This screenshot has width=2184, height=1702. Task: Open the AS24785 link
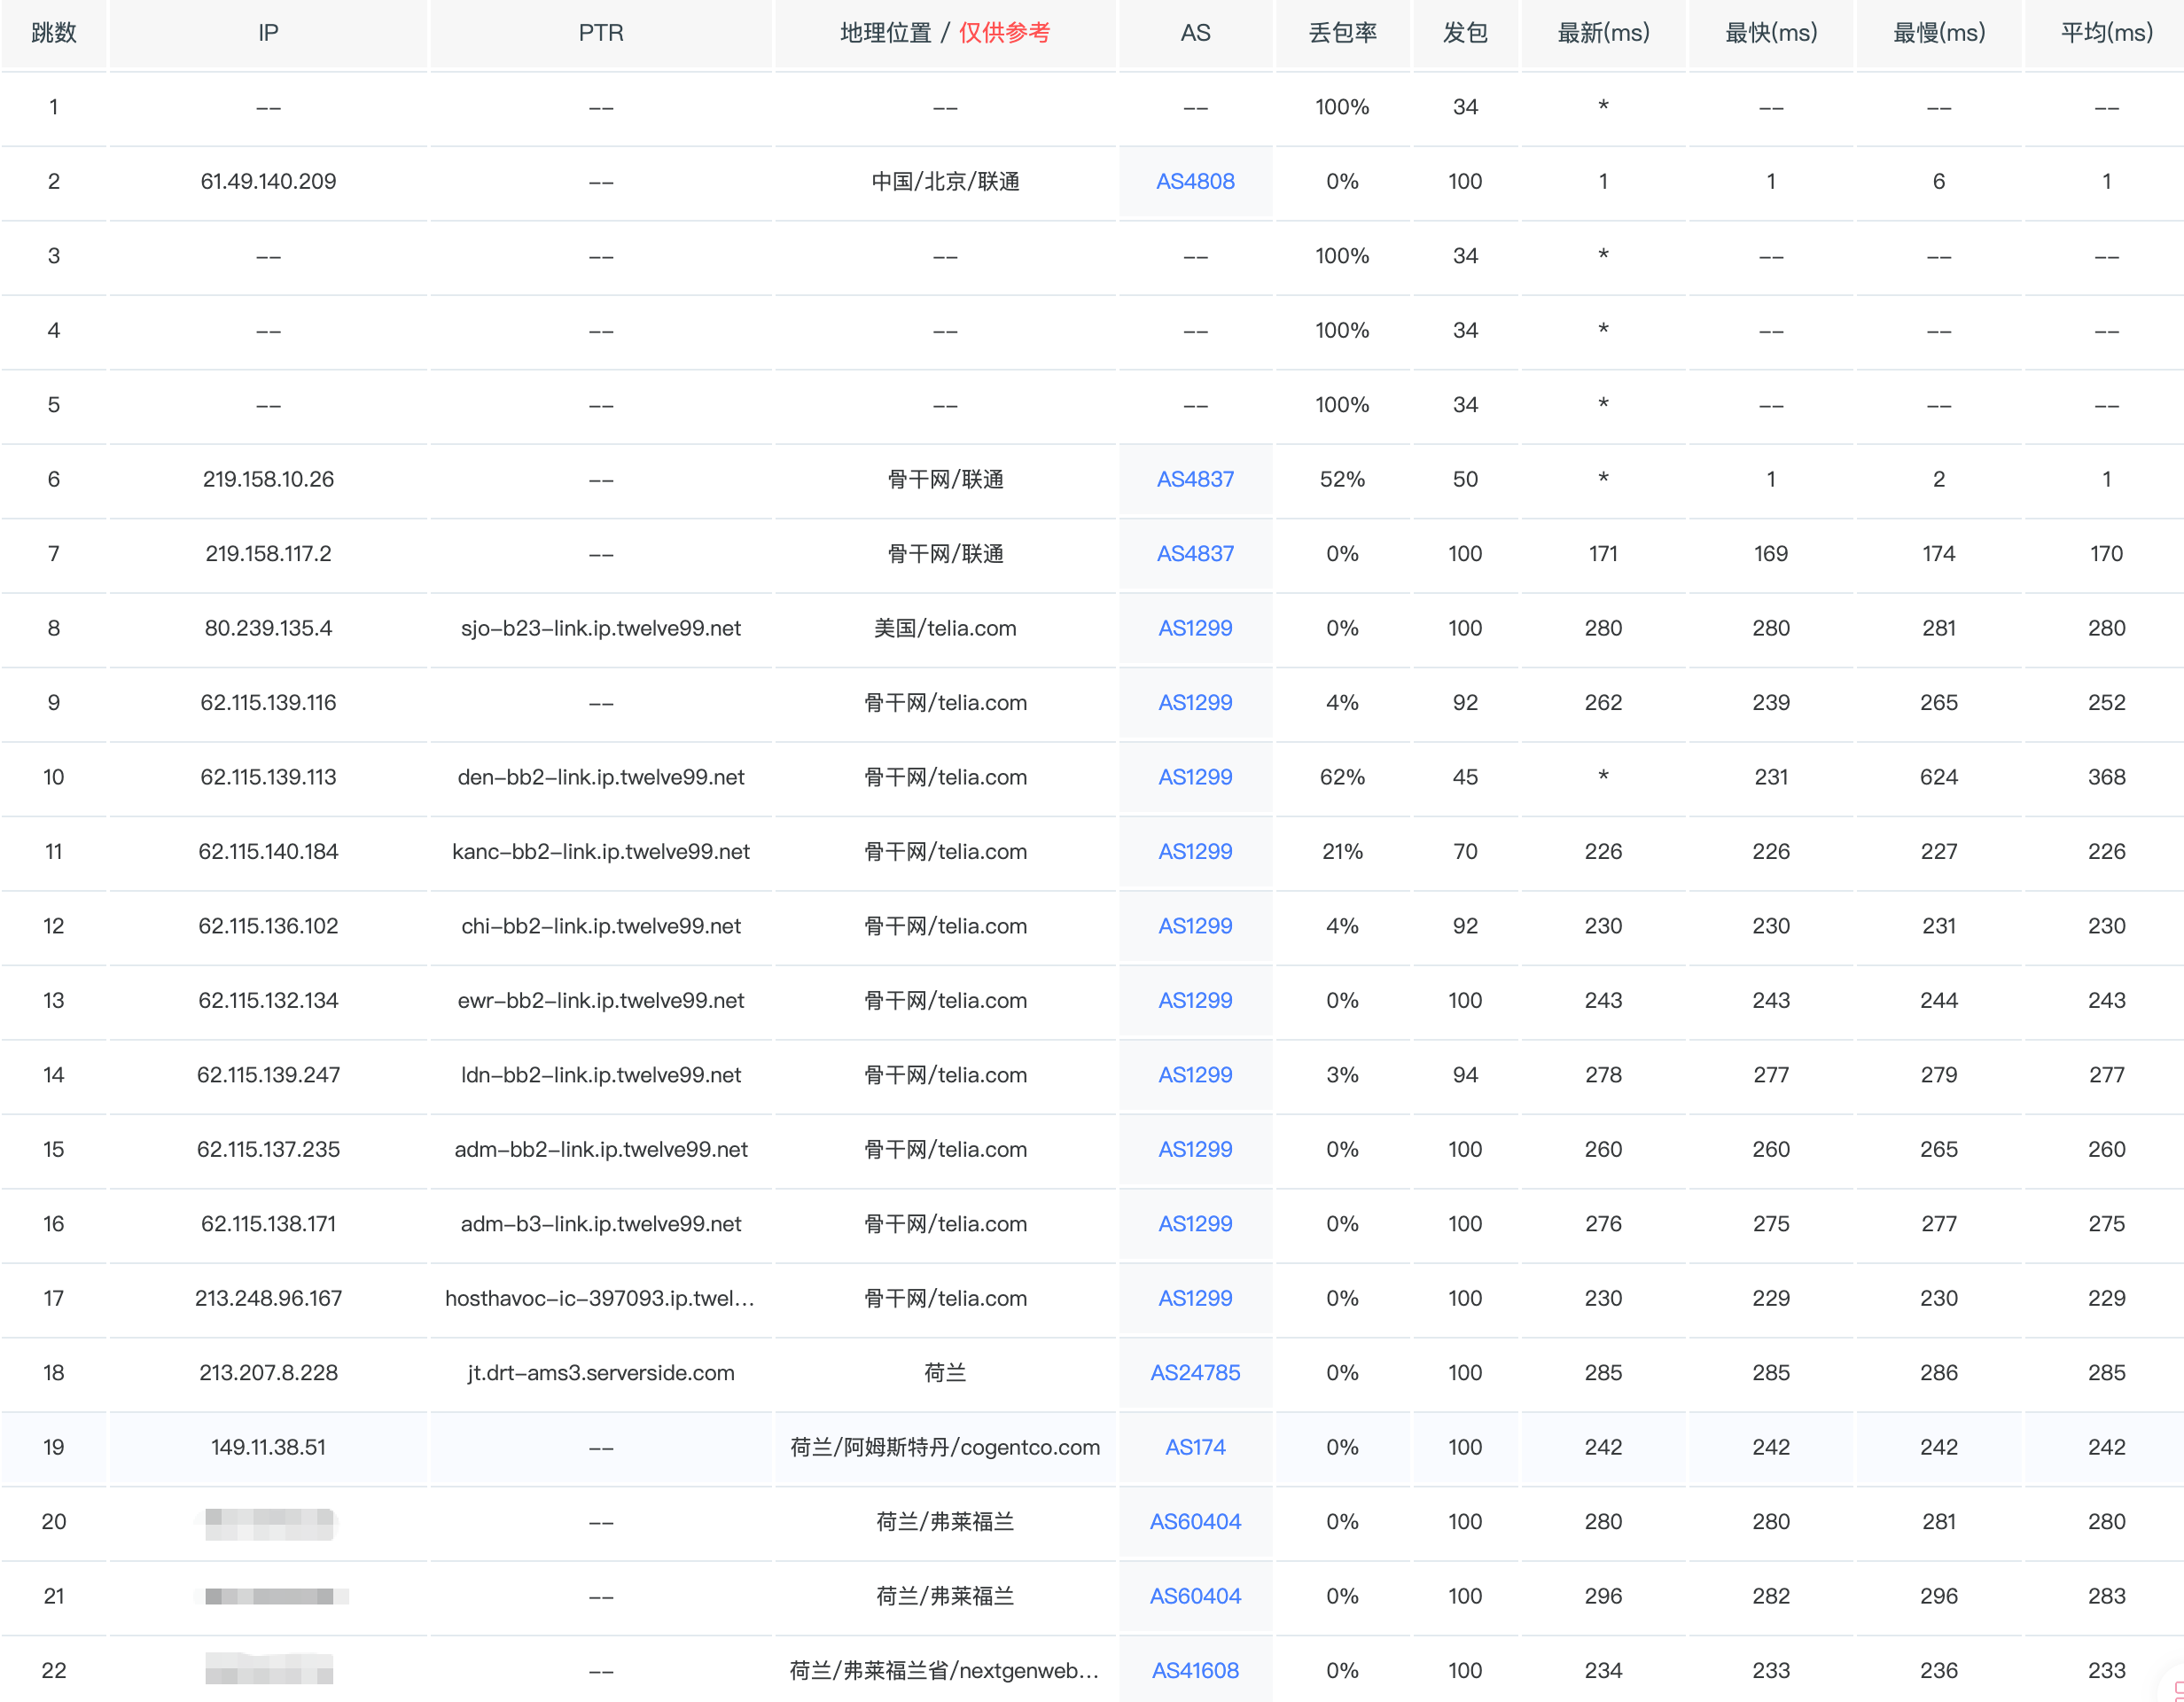1195,1373
